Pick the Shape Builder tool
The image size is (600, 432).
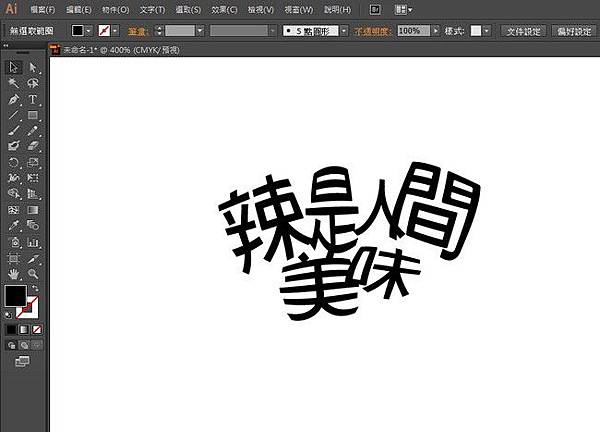pyautogui.click(x=13, y=194)
